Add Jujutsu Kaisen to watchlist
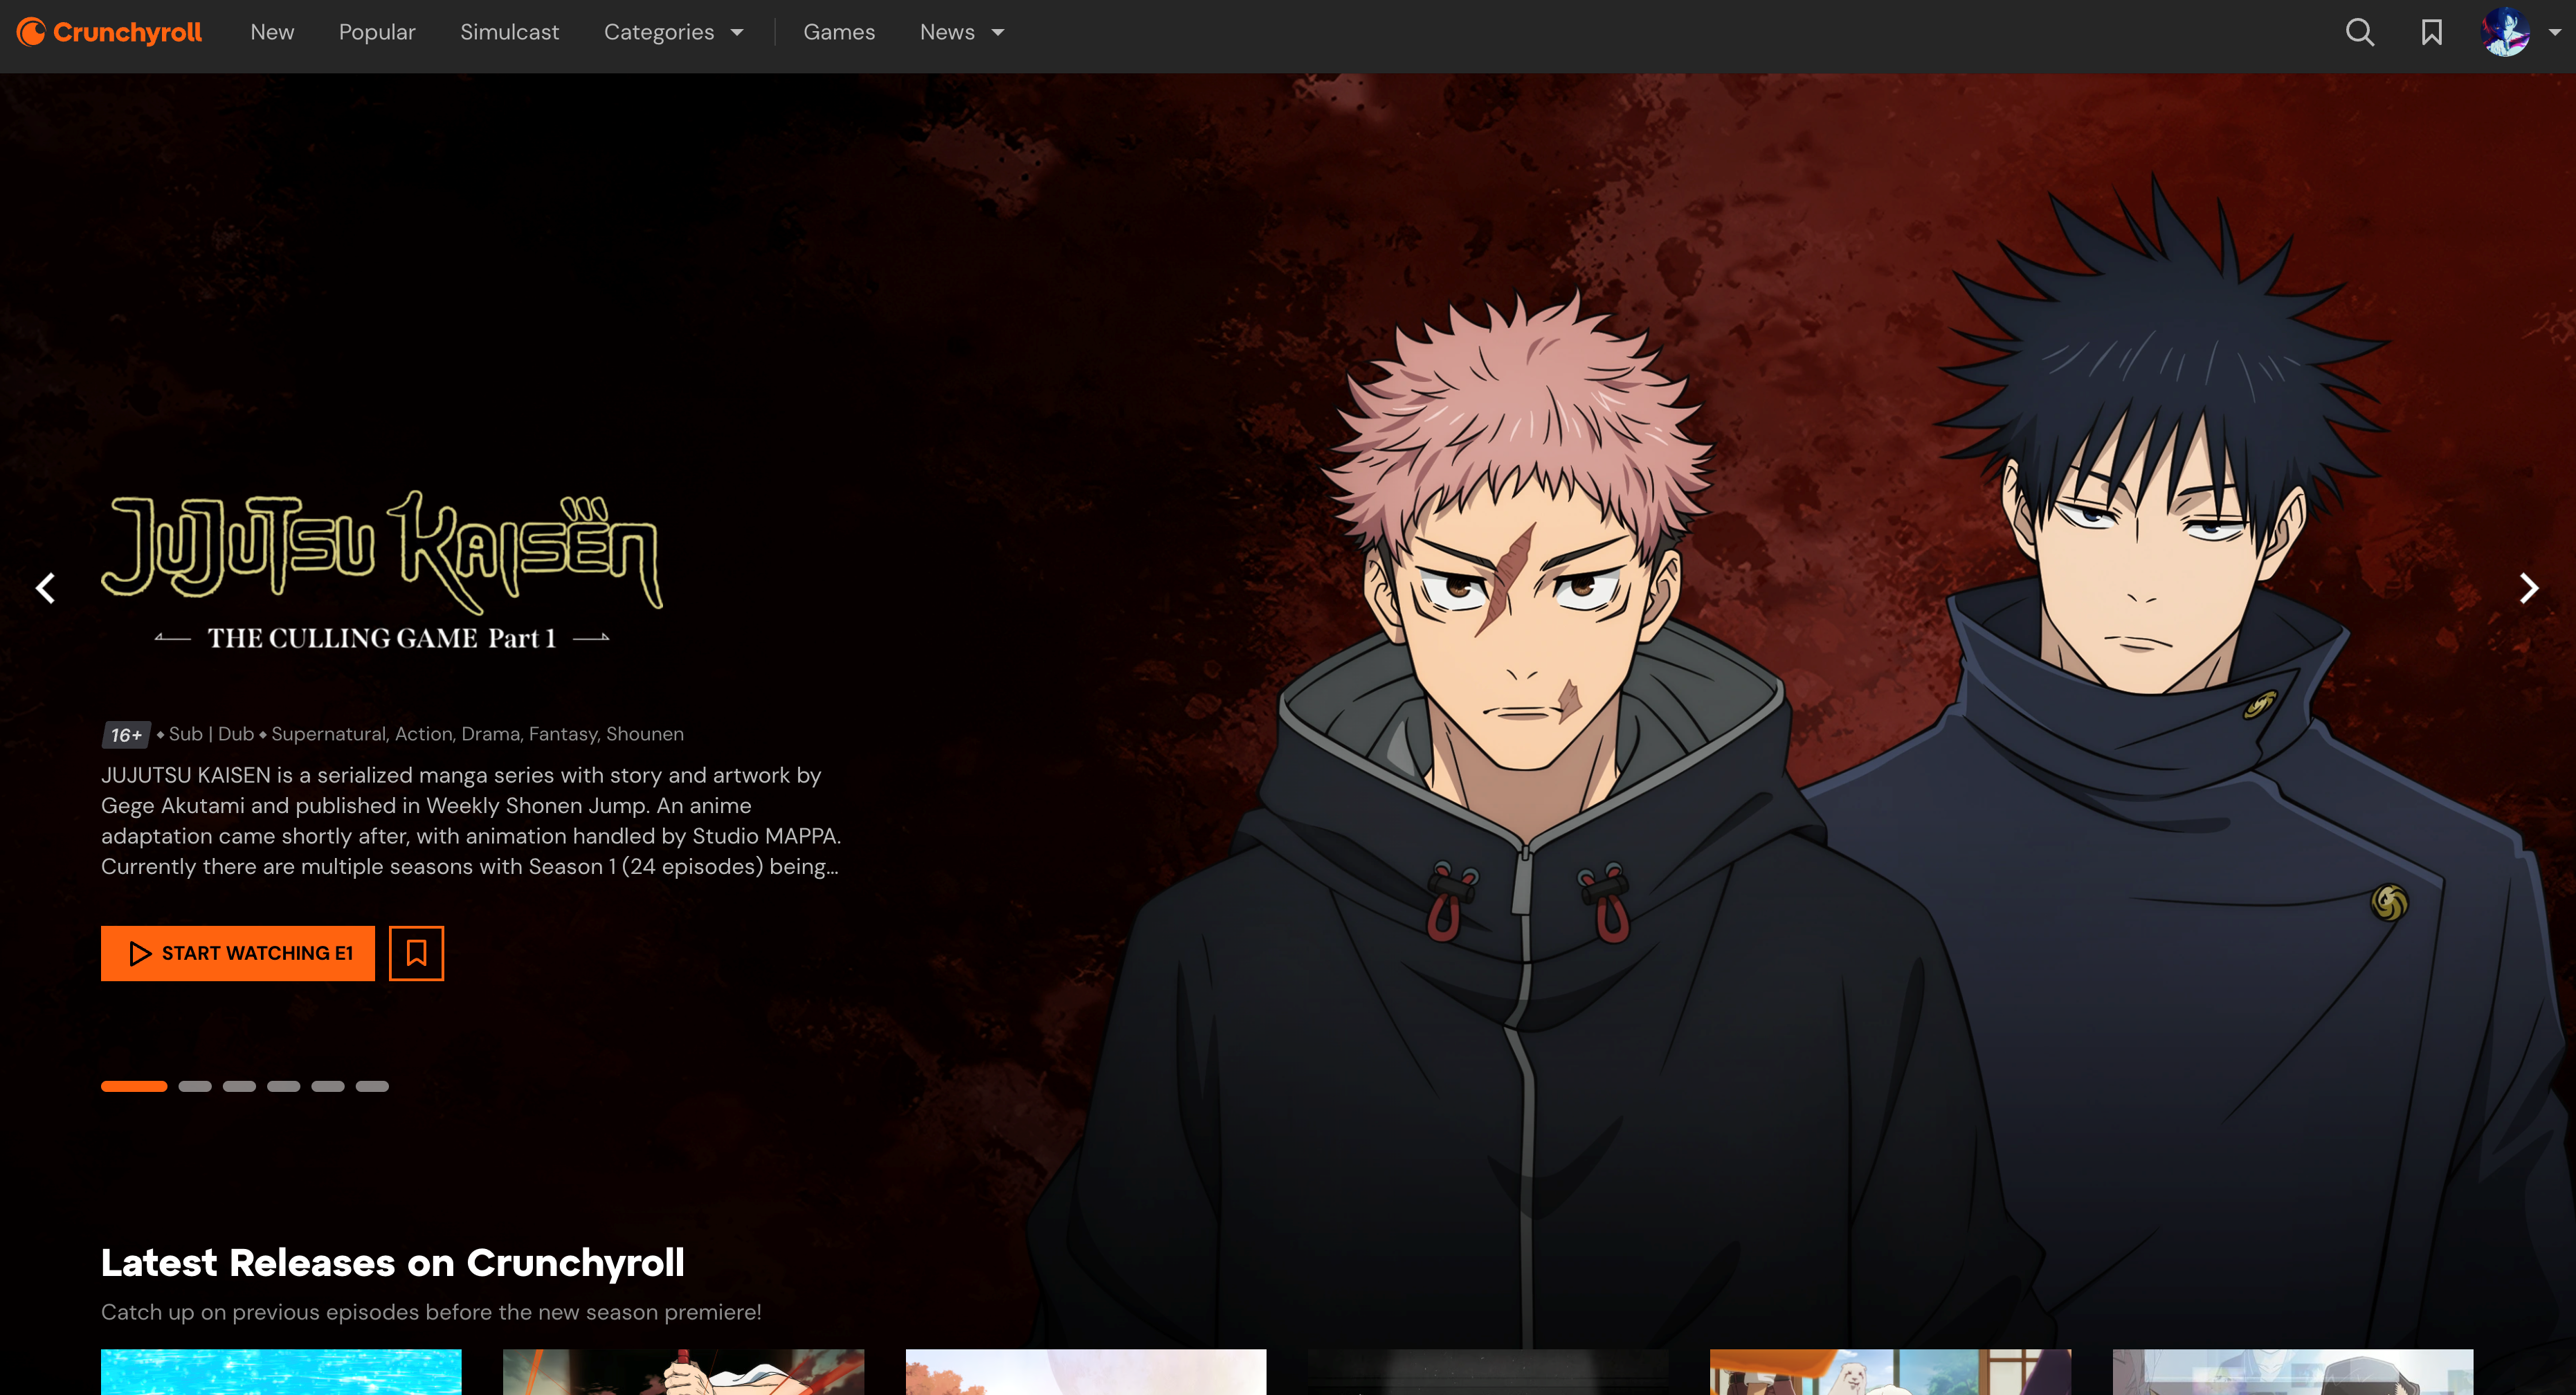2576x1395 pixels. coord(416,953)
